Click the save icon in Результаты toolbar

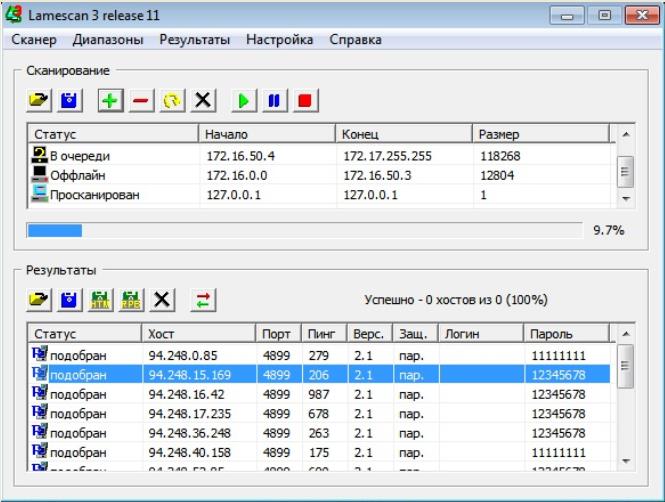pos(69,299)
